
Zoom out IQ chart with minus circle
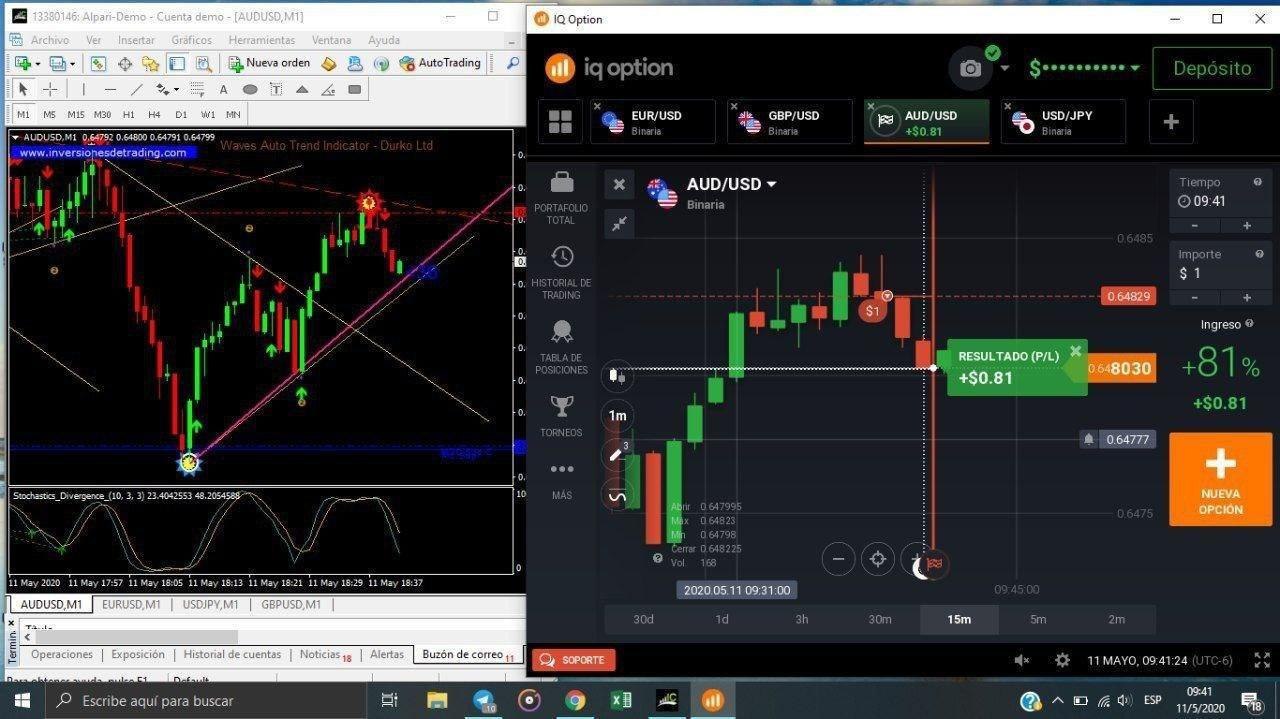click(838, 559)
